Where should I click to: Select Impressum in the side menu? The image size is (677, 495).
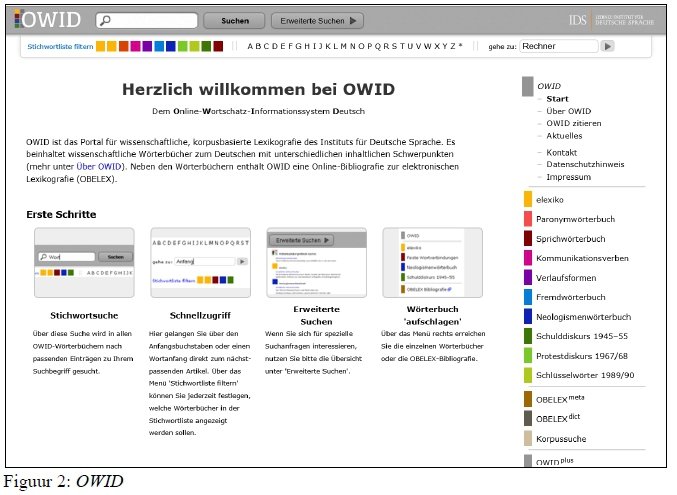[x=568, y=176]
